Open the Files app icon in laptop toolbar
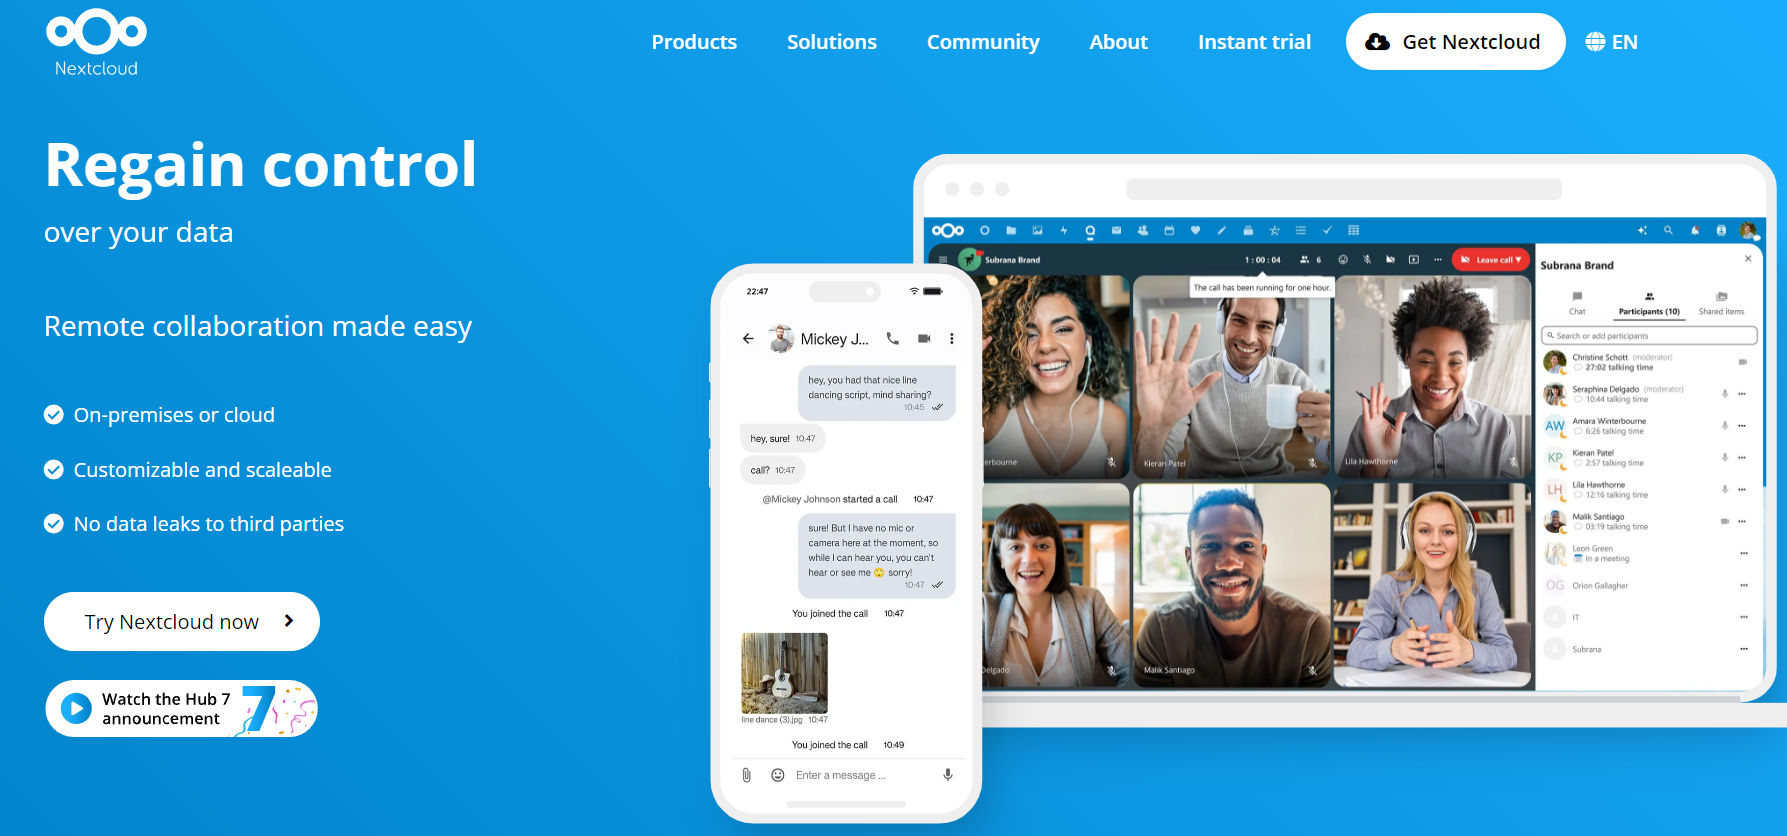The height and width of the screenshot is (836, 1787). 1011,230
